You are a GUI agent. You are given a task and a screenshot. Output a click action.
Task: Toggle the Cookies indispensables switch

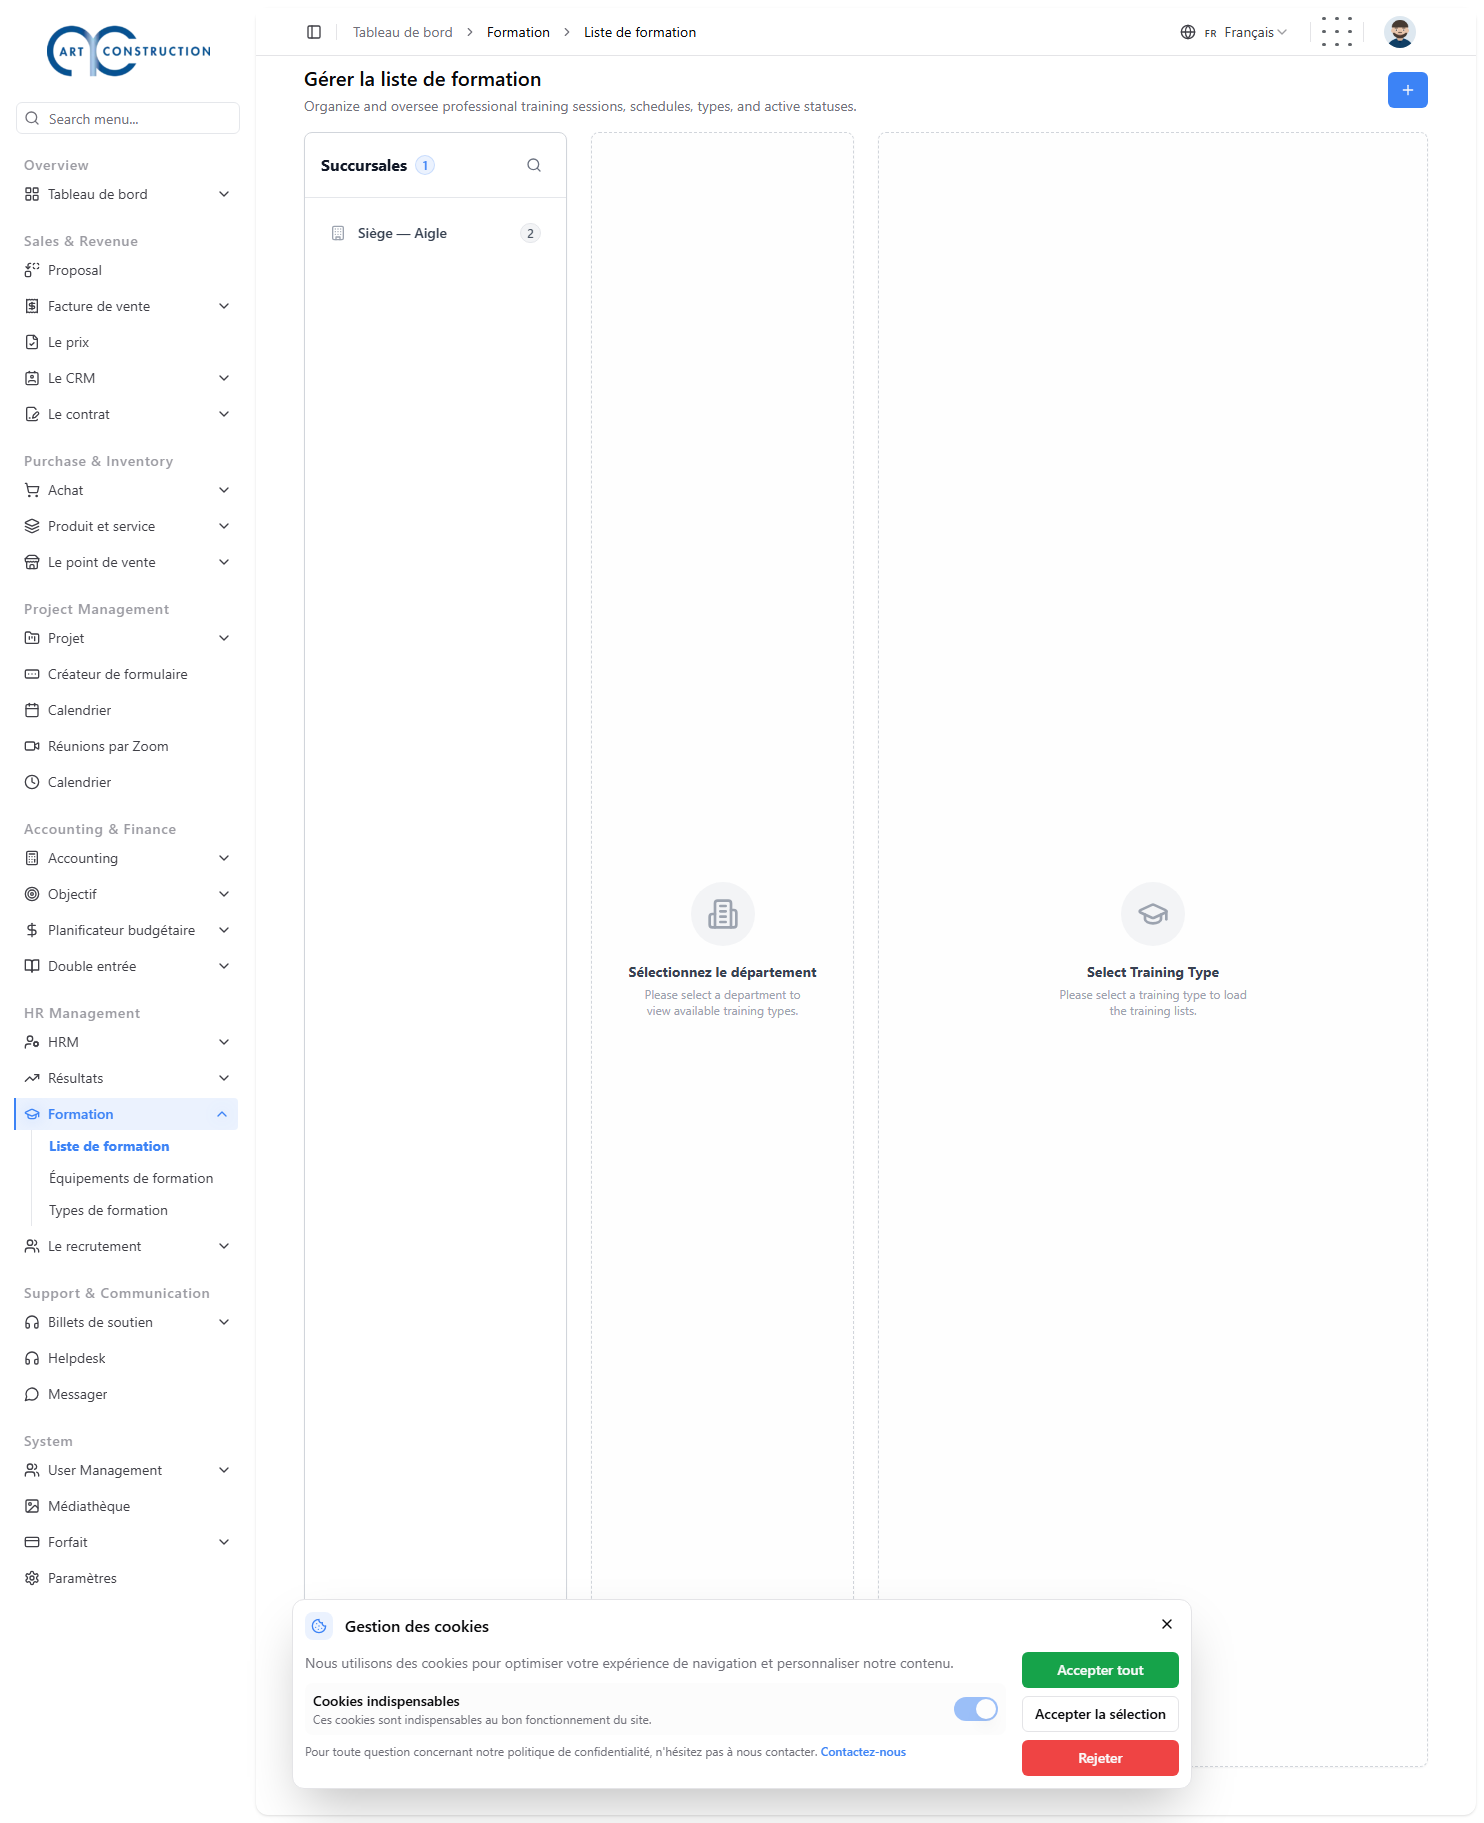pyautogui.click(x=976, y=1709)
